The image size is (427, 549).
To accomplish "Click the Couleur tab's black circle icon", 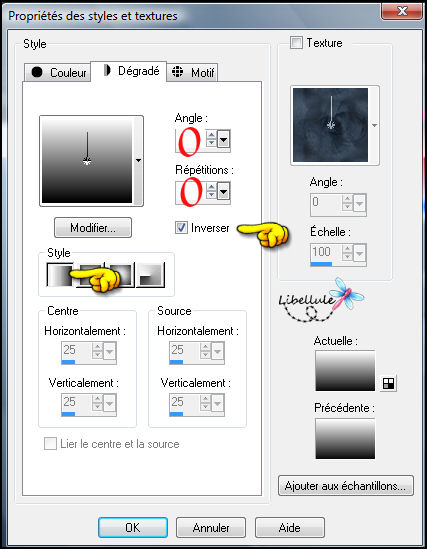I will [x=37, y=72].
